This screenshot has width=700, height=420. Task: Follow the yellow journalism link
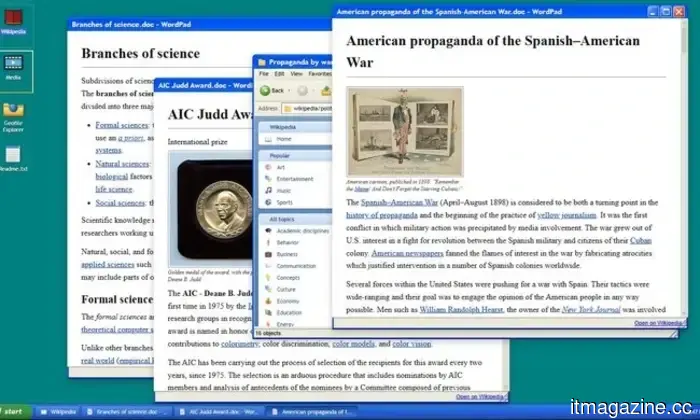coord(567,215)
